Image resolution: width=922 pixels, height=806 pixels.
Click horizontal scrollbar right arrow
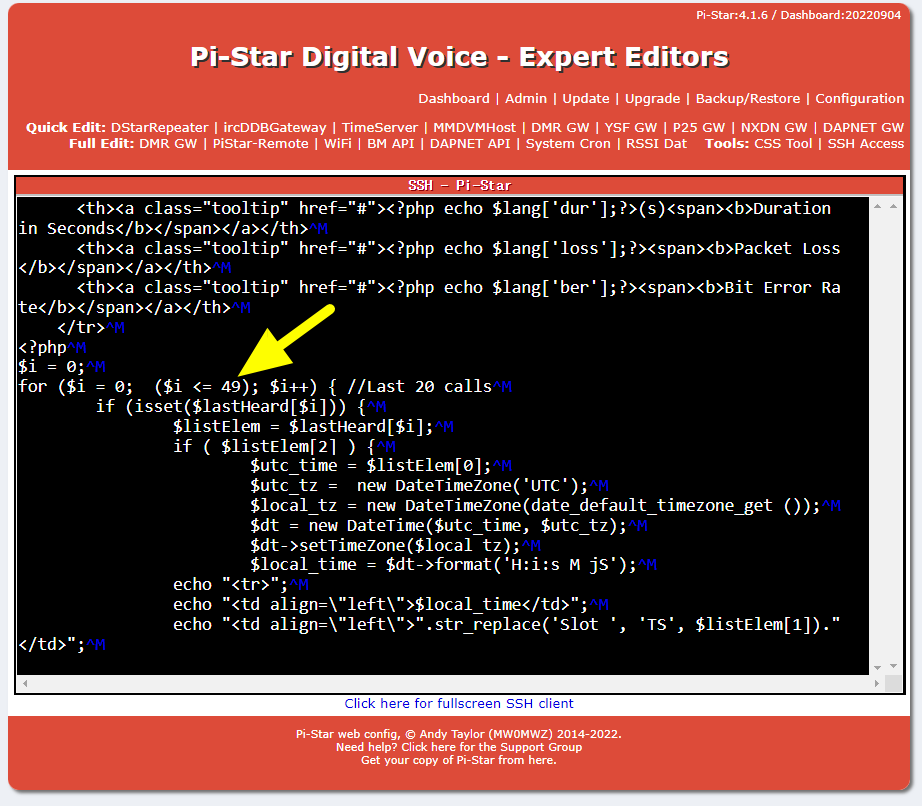[x=876, y=683]
